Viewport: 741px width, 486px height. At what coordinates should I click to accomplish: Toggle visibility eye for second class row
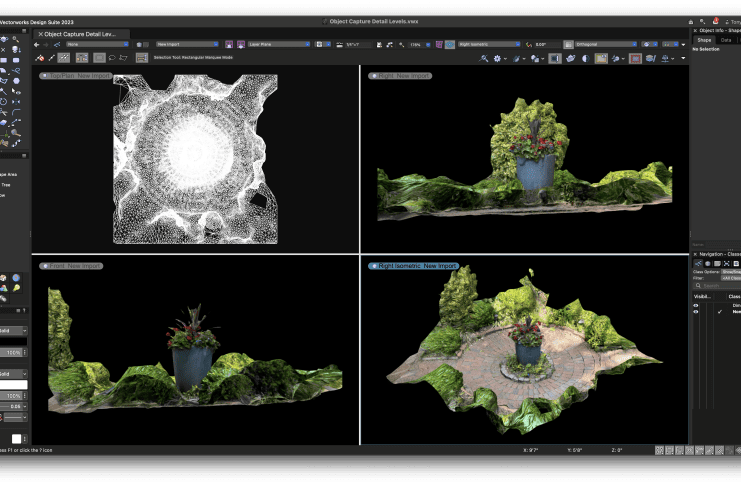coord(696,313)
